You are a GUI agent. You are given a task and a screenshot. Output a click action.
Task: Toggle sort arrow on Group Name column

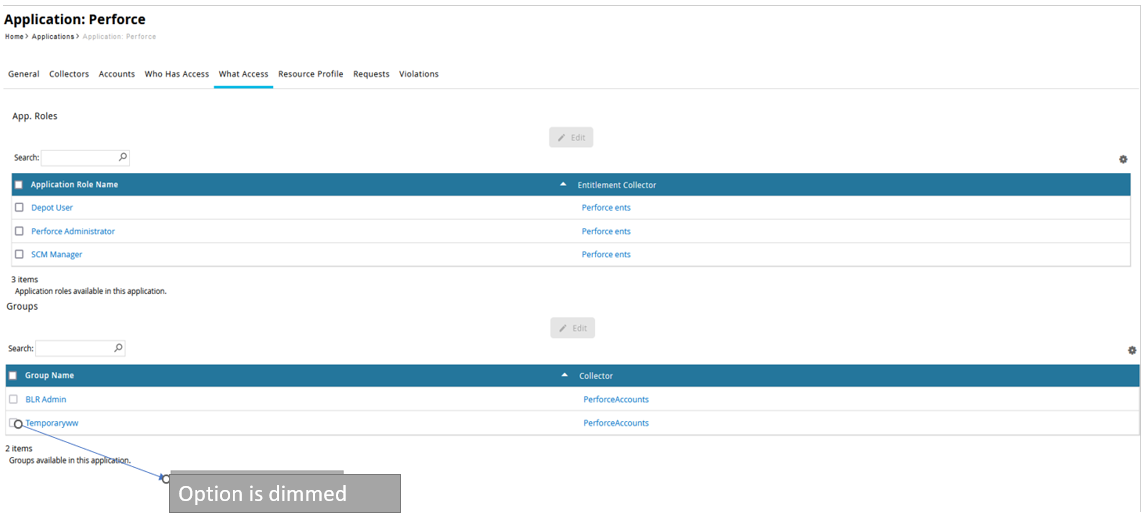pyautogui.click(x=564, y=376)
